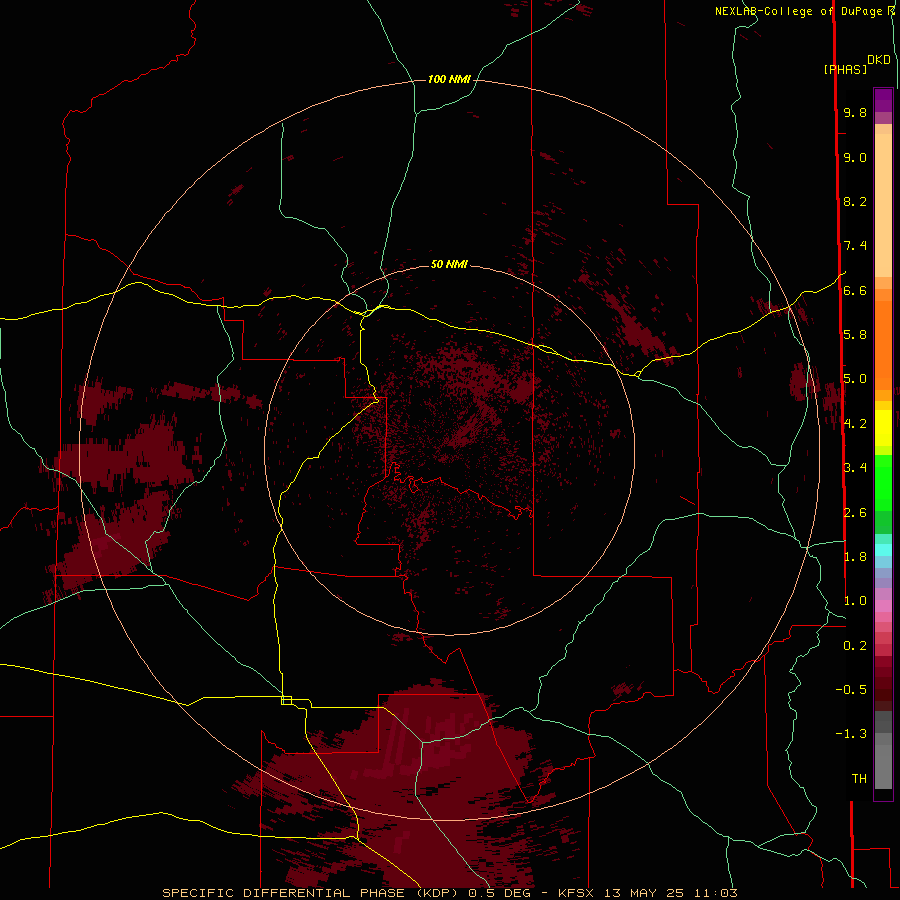Select the 1.8 value on the legend

pos(855,557)
